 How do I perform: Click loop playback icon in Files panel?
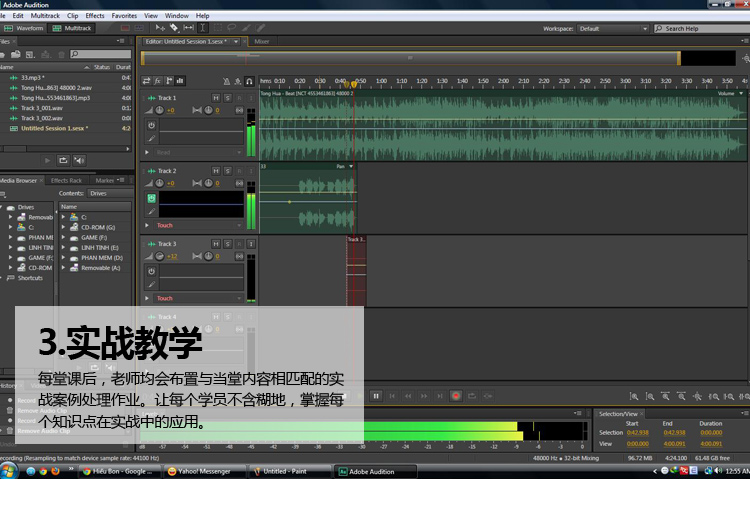coord(63,160)
